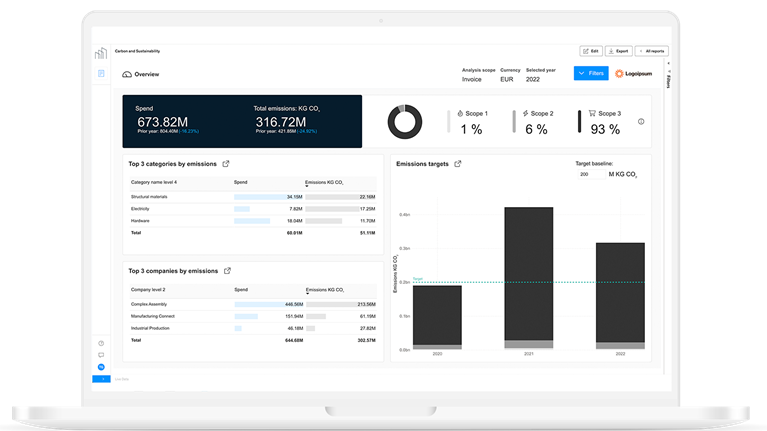The image size is (767, 431).
Task: Click the Edit button
Action: [x=590, y=50]
